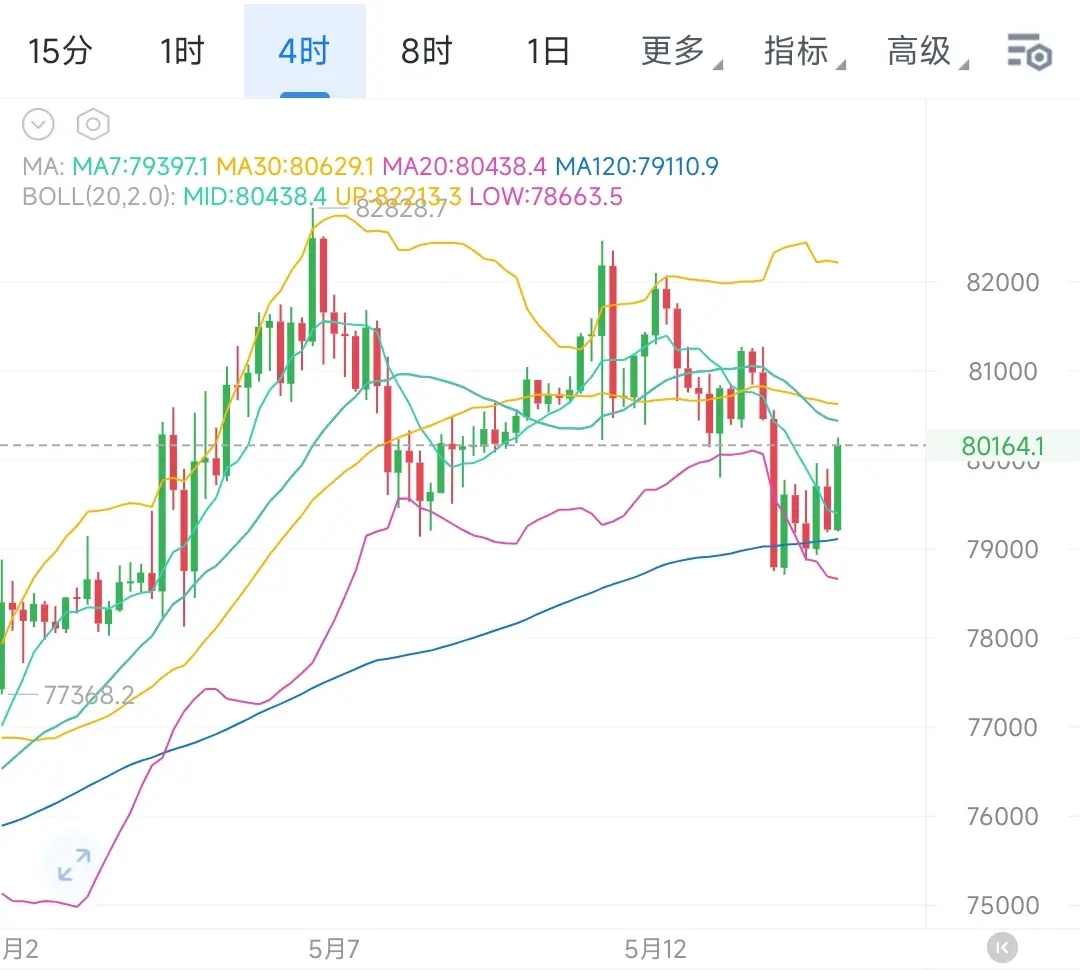The width and height of the screenshot is (1080, 970).
Task: Select the active 4时 timeframe tab
Action: pyautogui.click(x=304, y=52)
